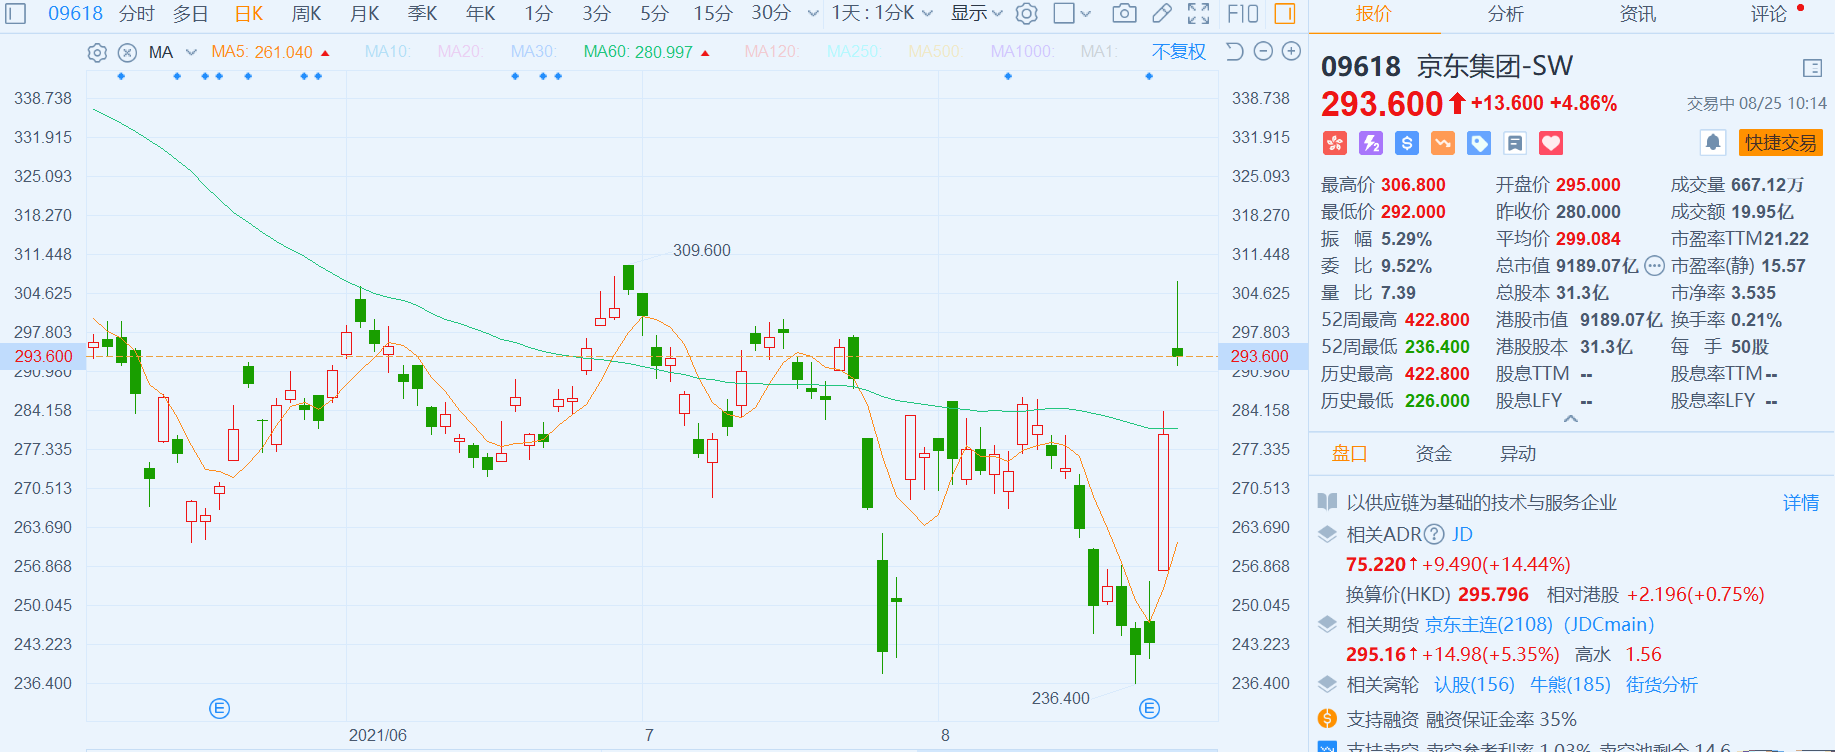Image resolution: width=1835 pixels, height=752 pixels.
Task: Open the layout square dropdown arrow
Action: click(x=1086, y=14)
